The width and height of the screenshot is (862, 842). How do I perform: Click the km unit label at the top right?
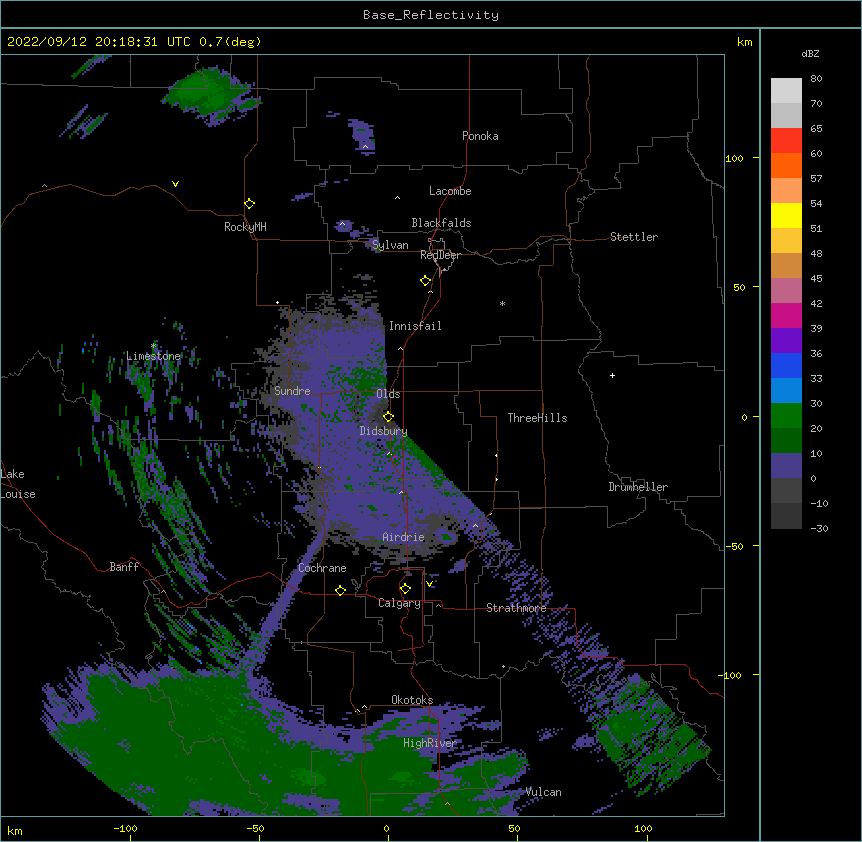744,42
